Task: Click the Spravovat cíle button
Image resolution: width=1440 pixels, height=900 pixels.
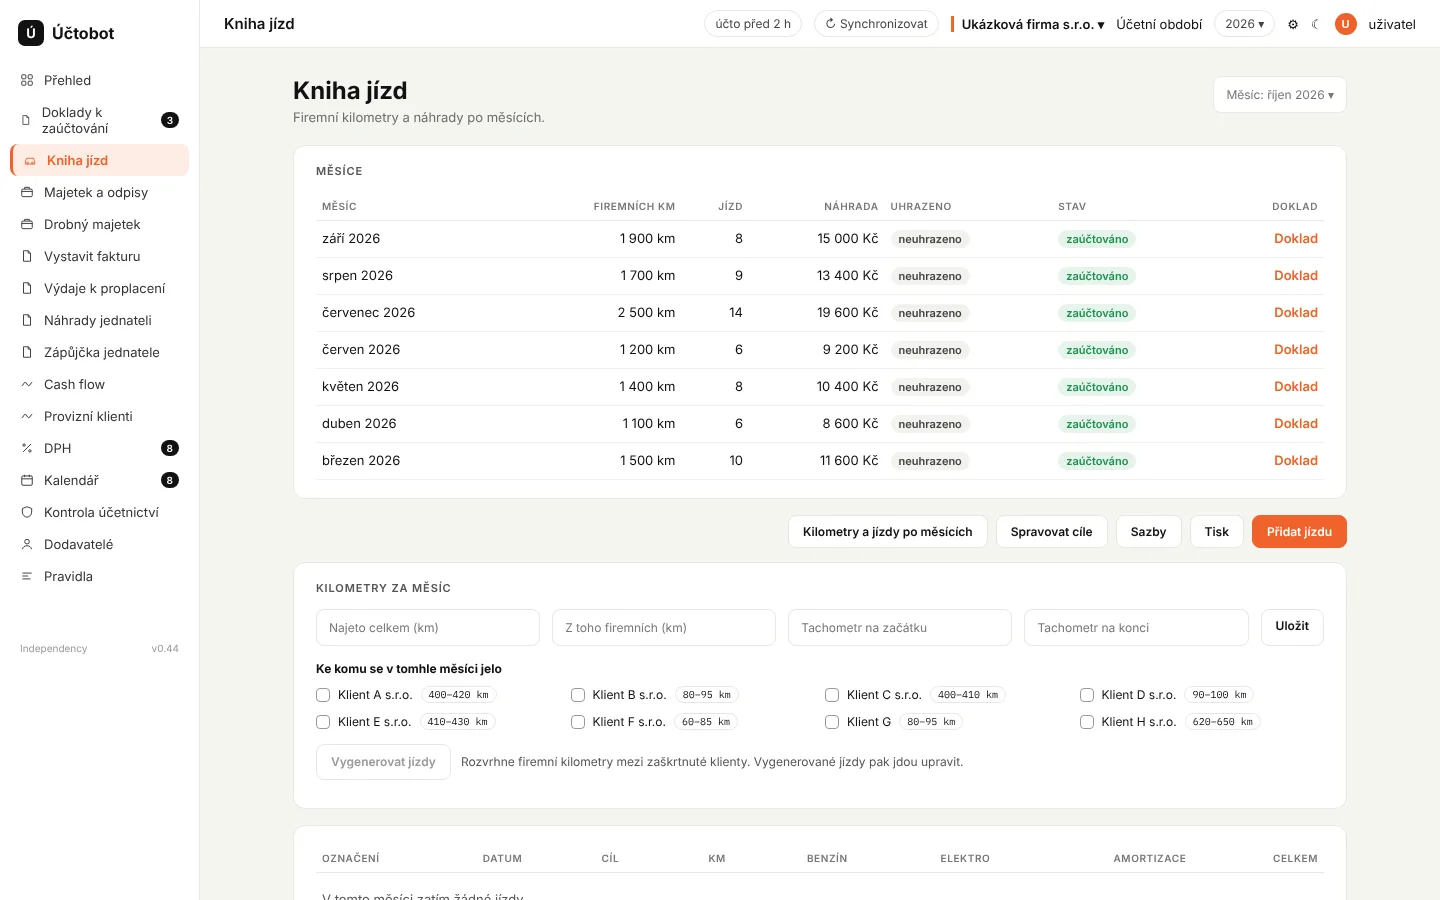Action: pyautogui.click(x=1051, y=532)
